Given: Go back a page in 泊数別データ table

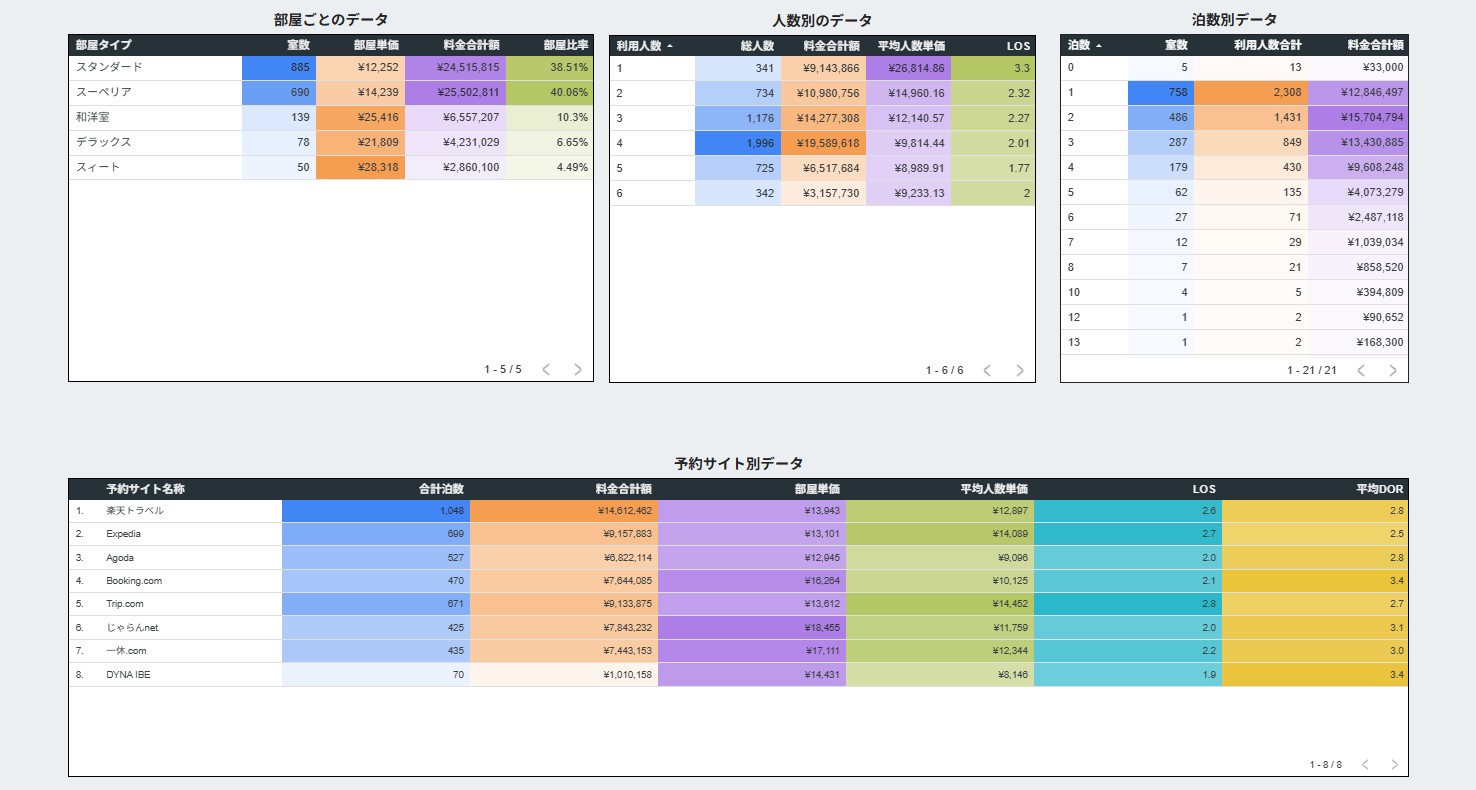Looking at the screenshot, I should pos(1361,370).
